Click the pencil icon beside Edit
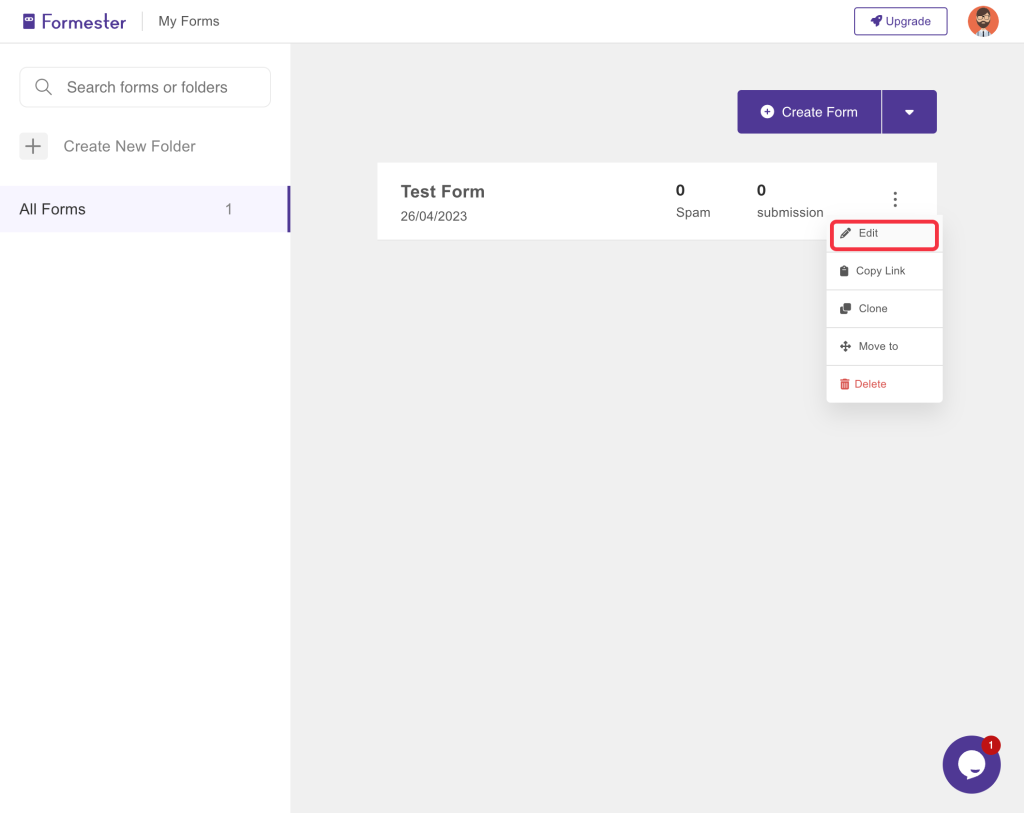The width and height of the screenshot is (1024, 813). click(845, 233)
